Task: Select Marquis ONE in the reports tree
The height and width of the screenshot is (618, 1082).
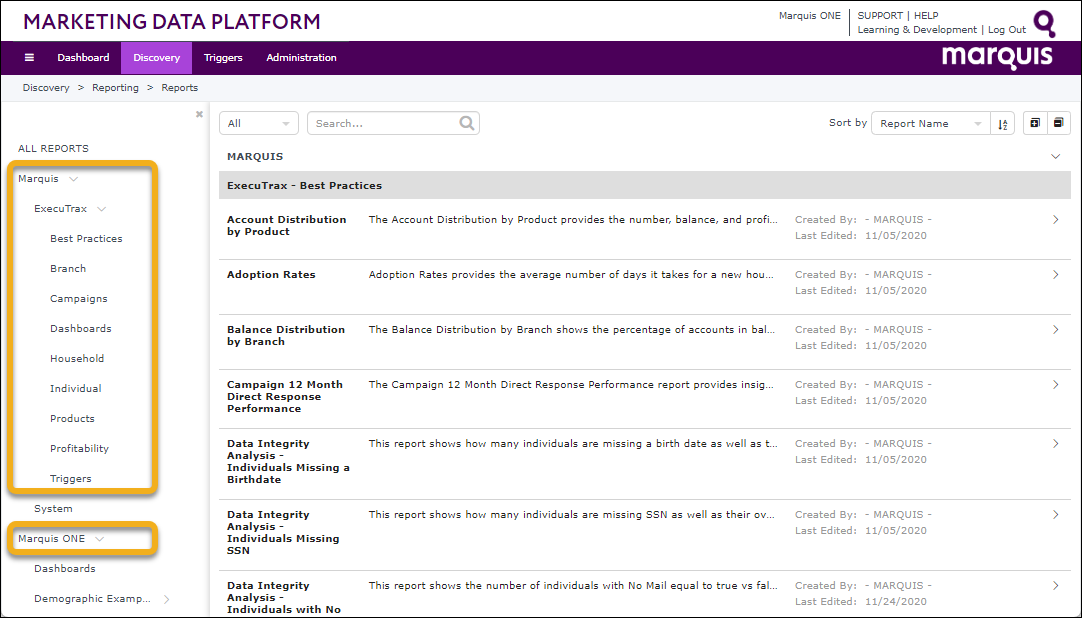Action: click(52, 539)
